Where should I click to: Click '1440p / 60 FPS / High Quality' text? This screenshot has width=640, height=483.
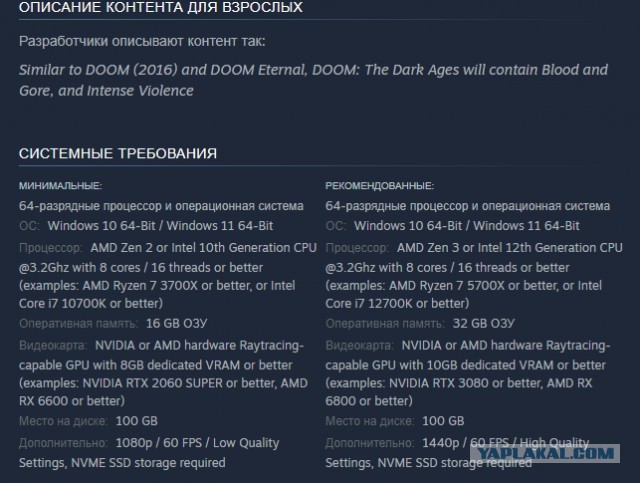pyautogui.click(x=506, y=443)
